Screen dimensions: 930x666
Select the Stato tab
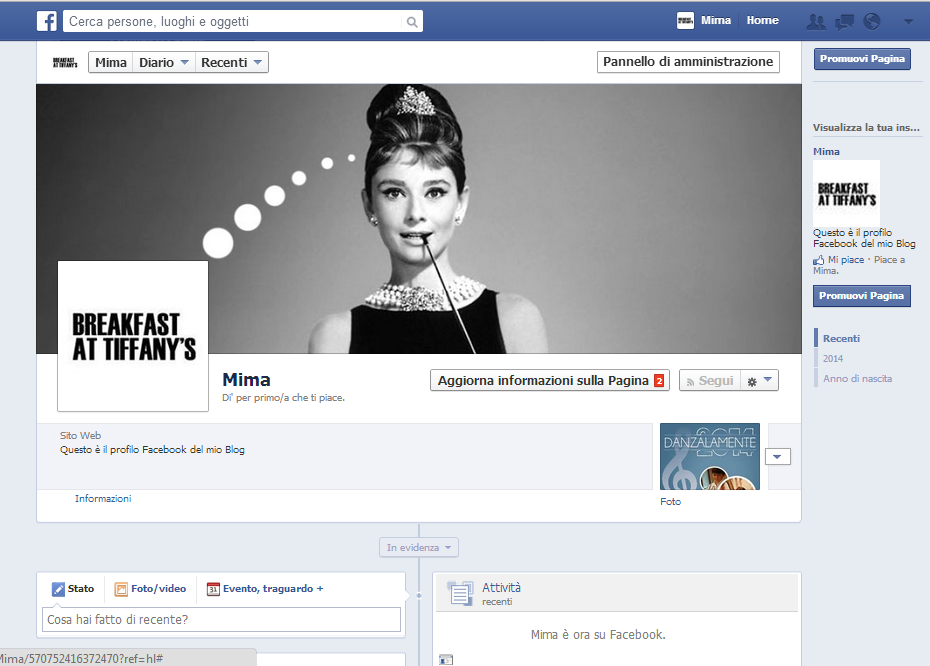point(73,589)
